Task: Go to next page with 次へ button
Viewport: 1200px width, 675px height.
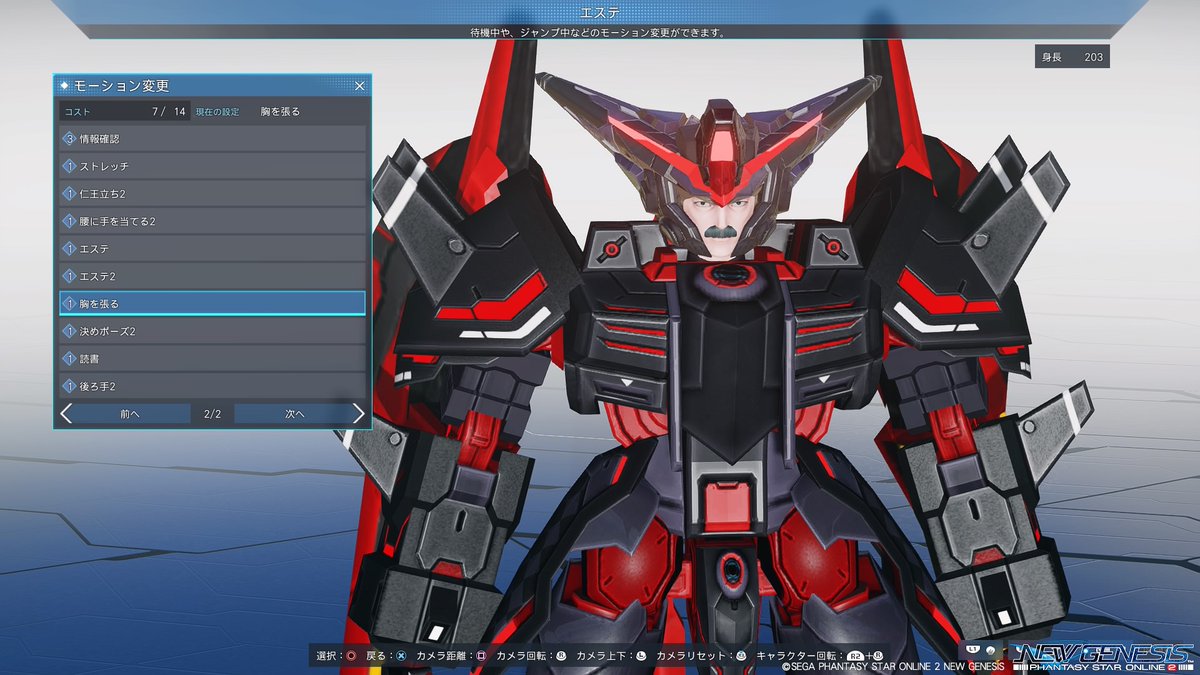Action: click(294, 413)
